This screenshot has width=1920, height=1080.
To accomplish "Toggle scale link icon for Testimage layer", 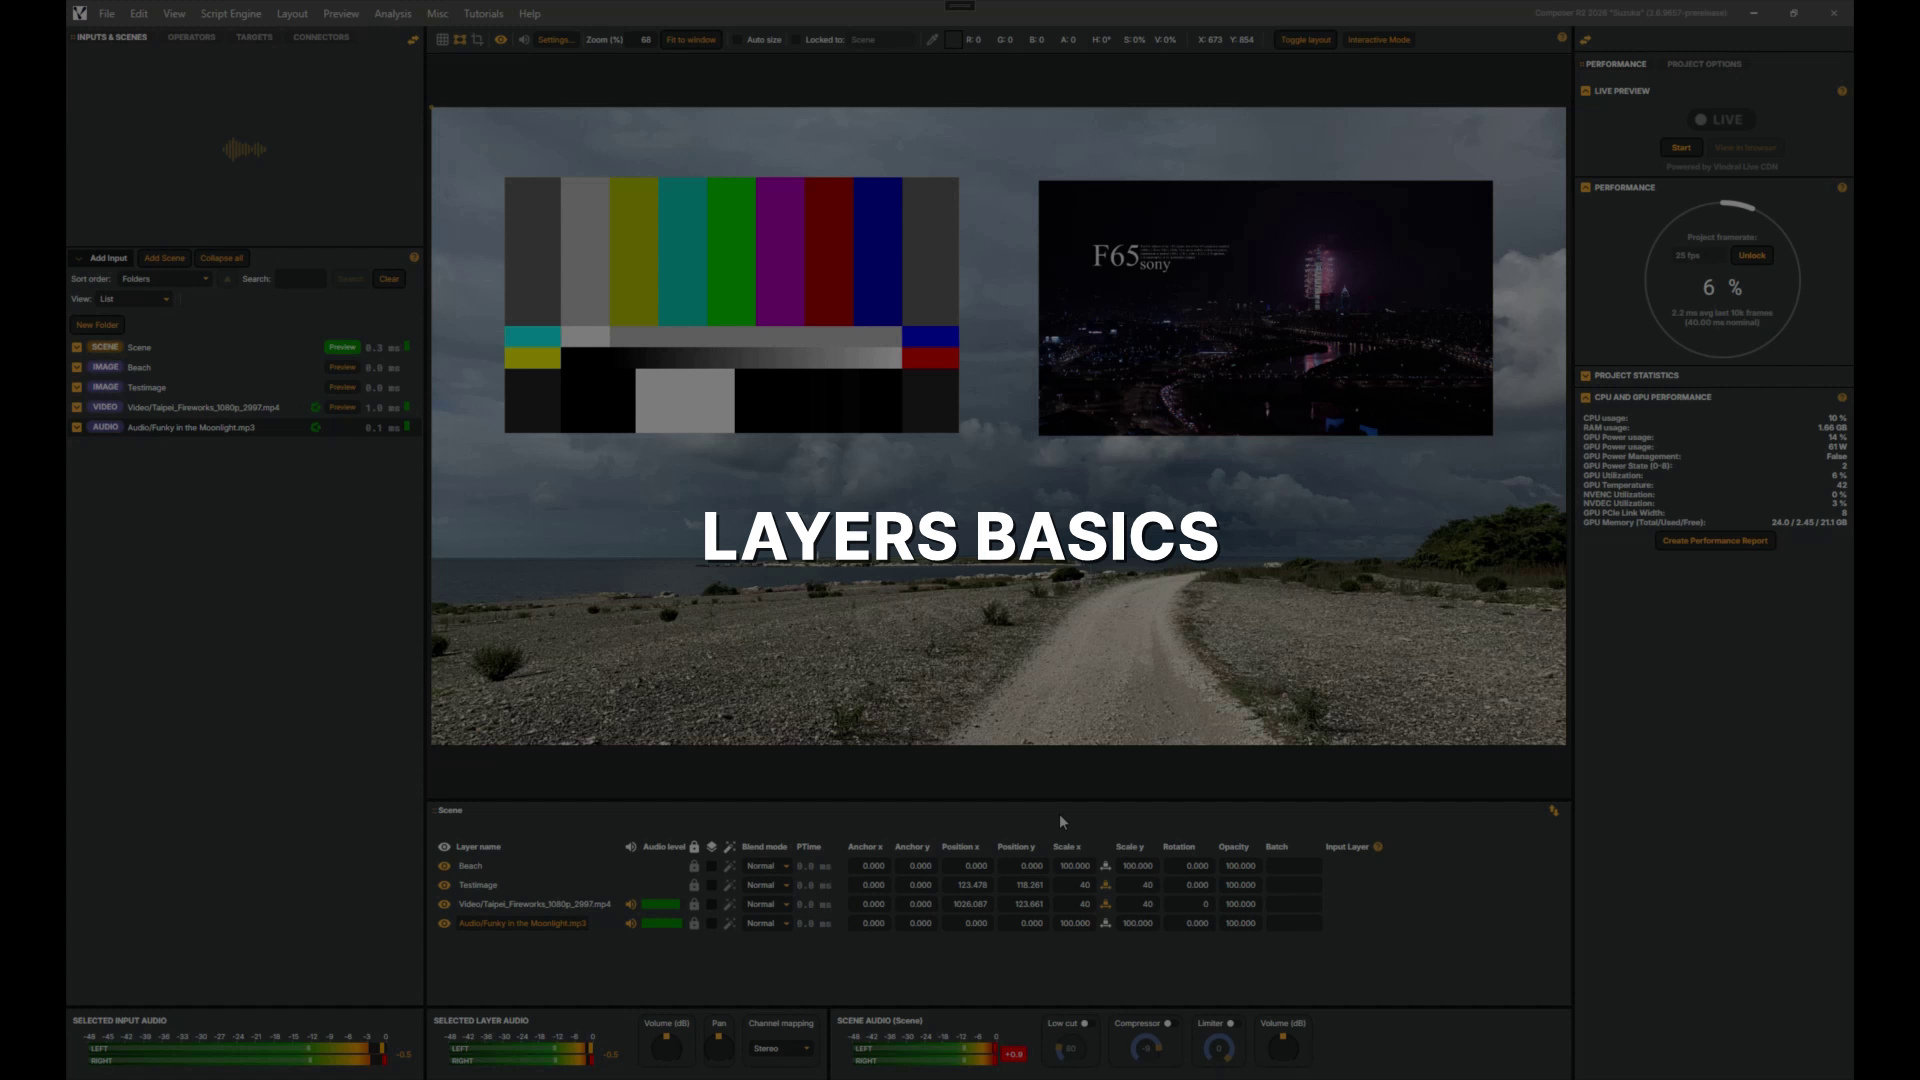I will (x=1105, y=885).
